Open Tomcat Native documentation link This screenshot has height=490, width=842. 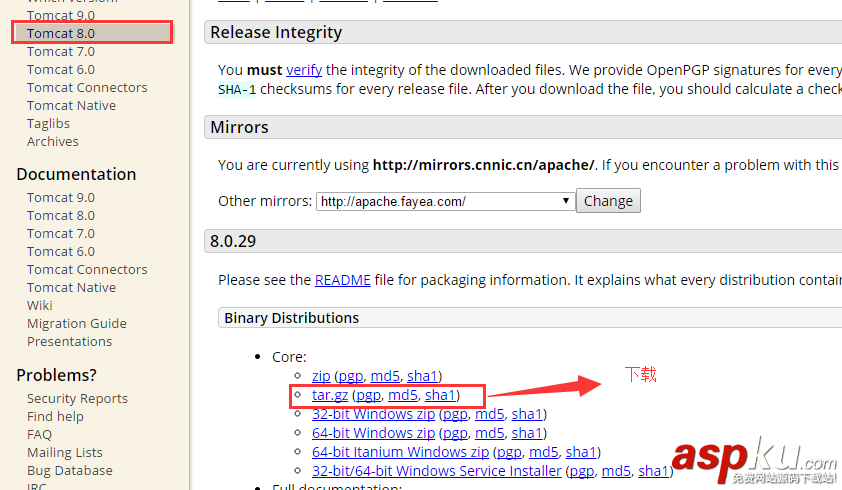pos(71,287)
